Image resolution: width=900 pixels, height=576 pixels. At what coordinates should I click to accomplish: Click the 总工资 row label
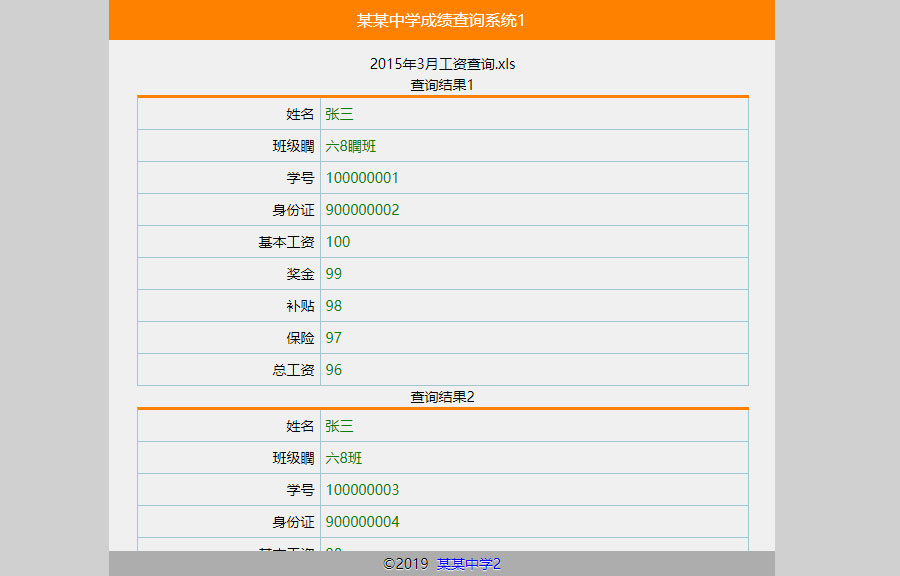coord(293,370)
